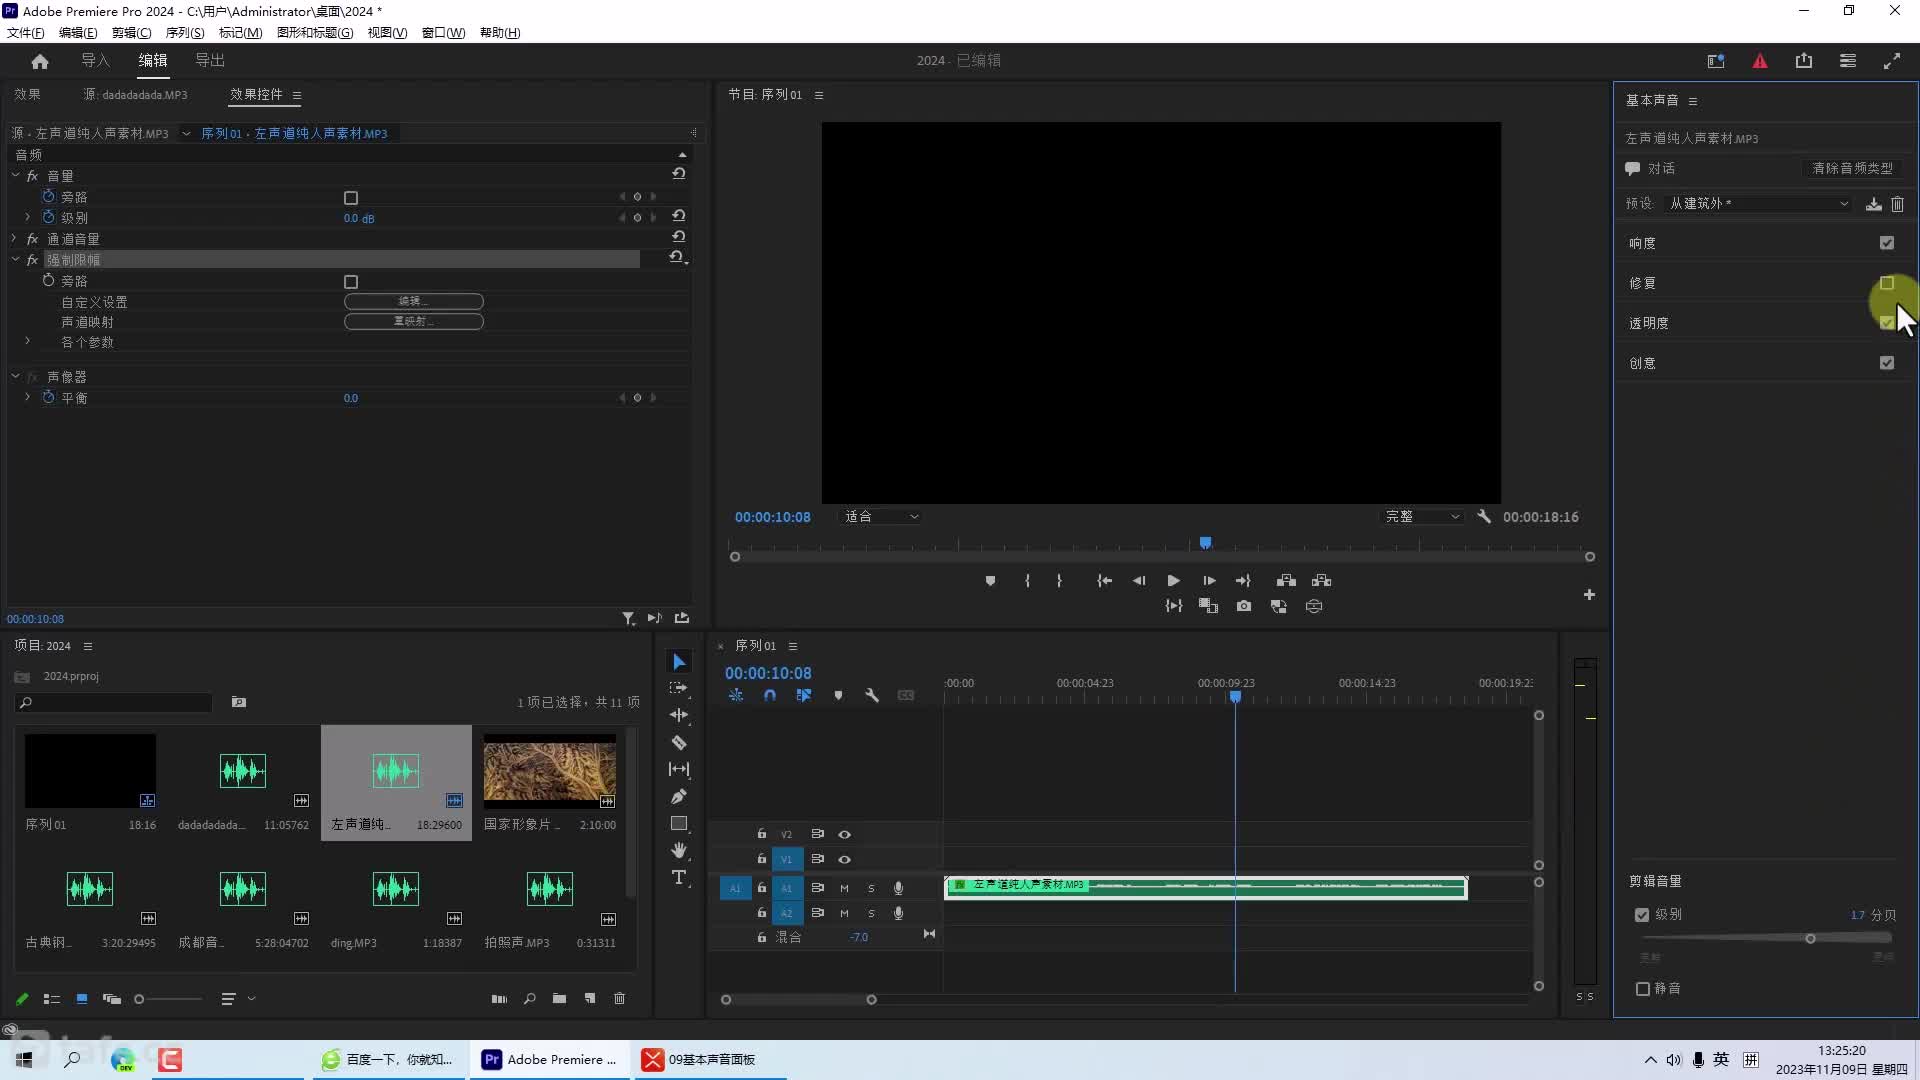
Task: Mute track A1 with M button
Action: (x=844, y=888)
